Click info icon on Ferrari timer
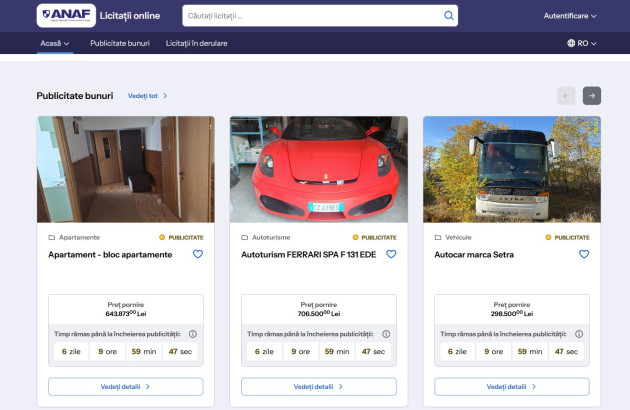 386,334
